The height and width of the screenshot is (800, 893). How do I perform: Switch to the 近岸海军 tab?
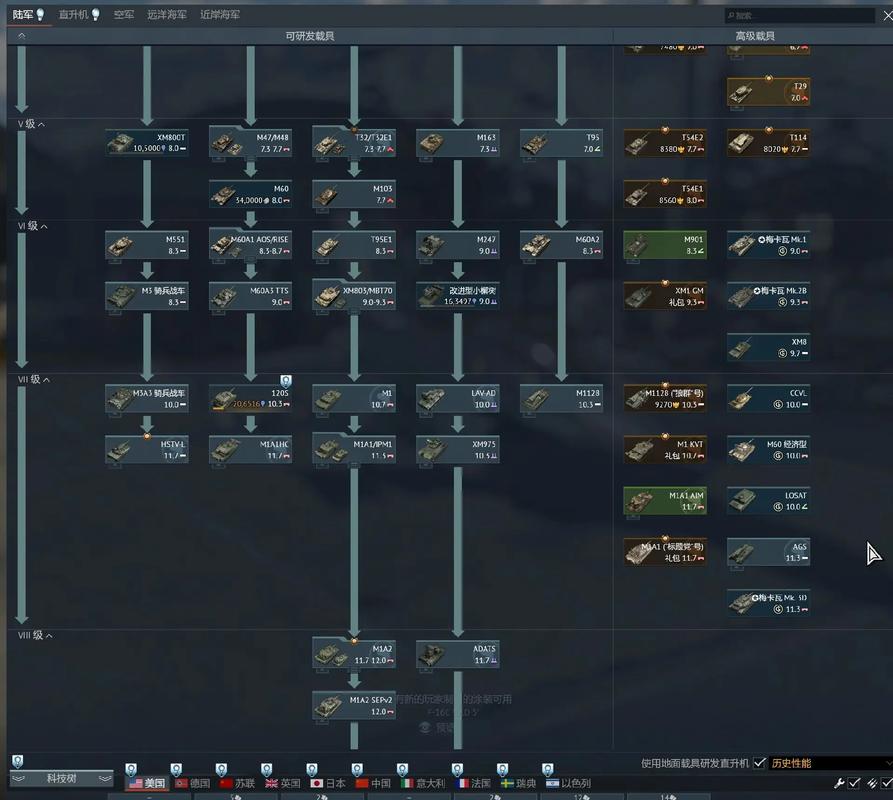click(x=220, y=15)
